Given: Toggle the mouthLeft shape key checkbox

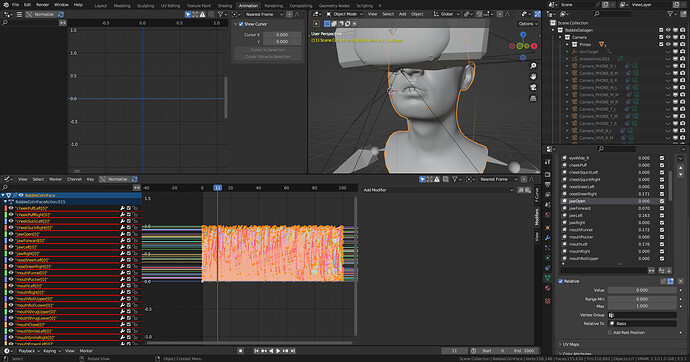Looking at the screenshot, I should click(661, 244).
